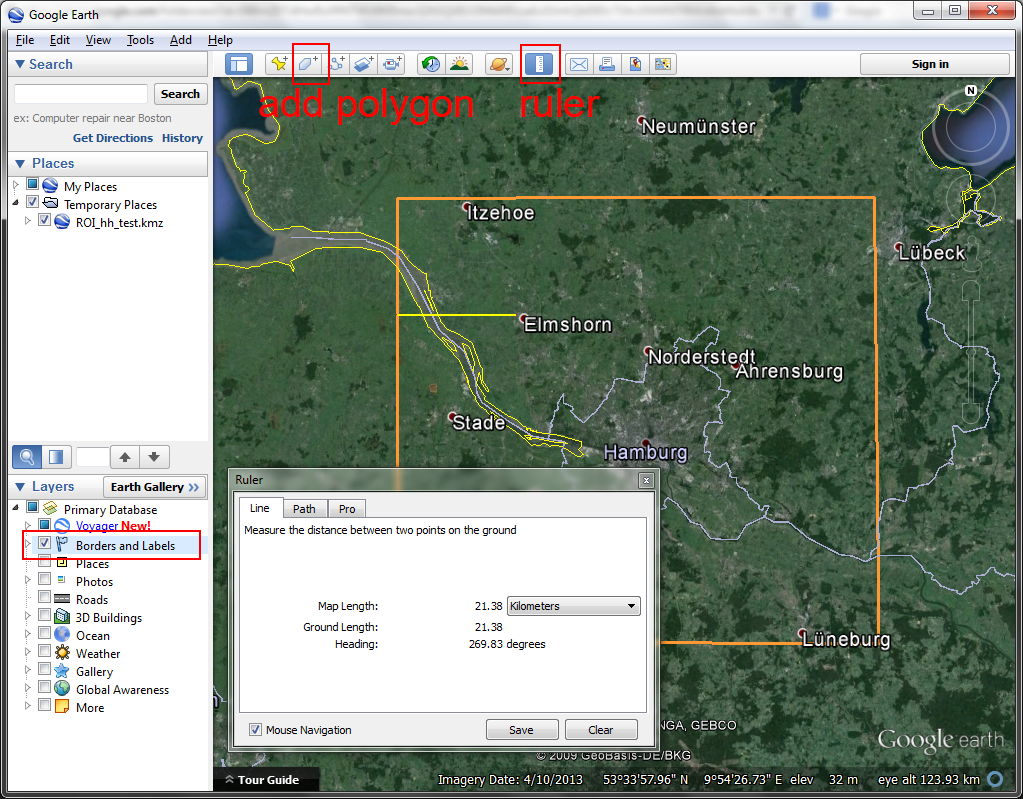Expand the My Places tree node
The height and width of the screenshot is (799, 1023).
16,185
